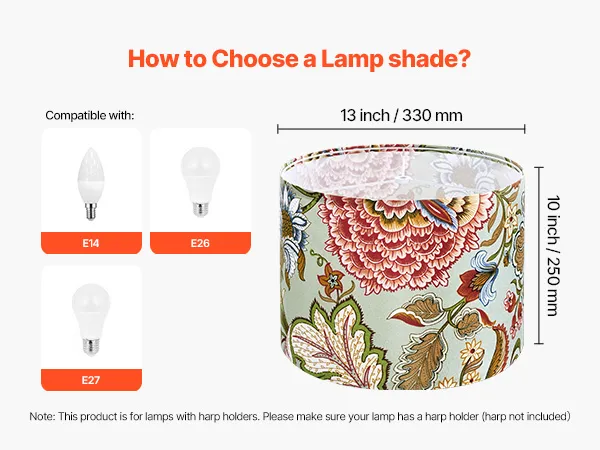The height and width of the screenshot is (450, 600).
Task: Click the E27 bulb's screw base
Action: point(90,346)
